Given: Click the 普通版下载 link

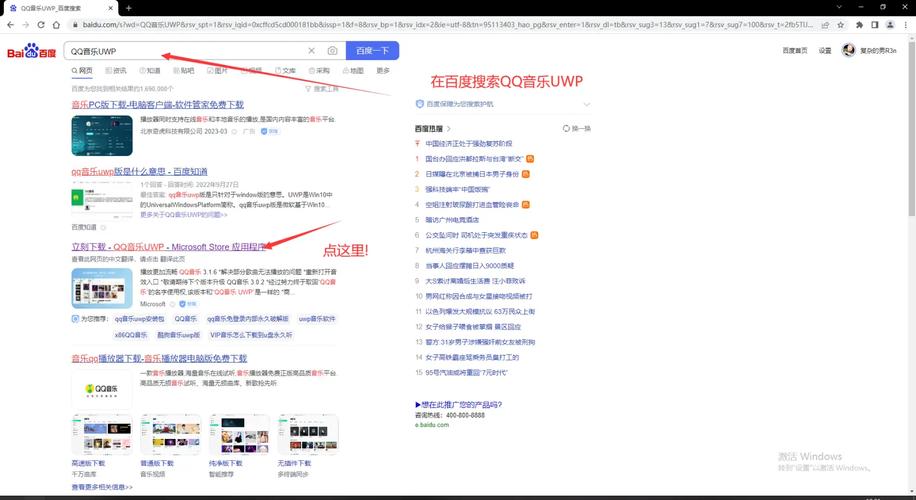Looking at the screenshot, I should (x=157, y=463).
